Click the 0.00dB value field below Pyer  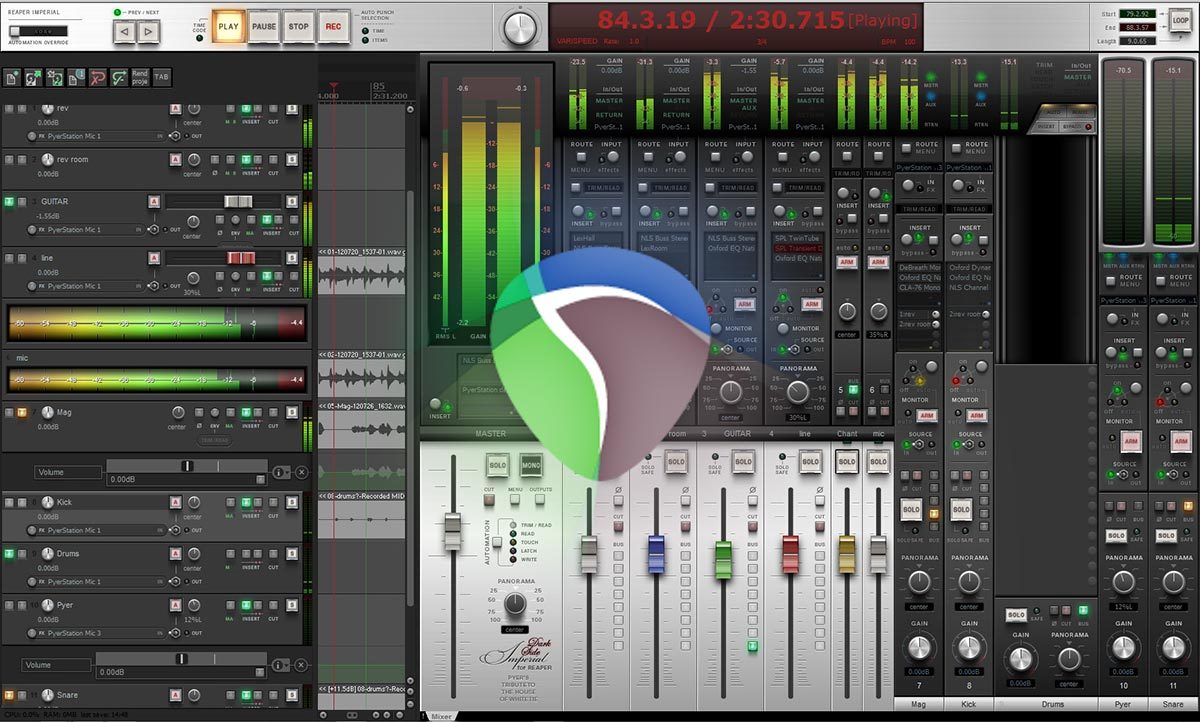pyautogui.click(x=182, y=673)
